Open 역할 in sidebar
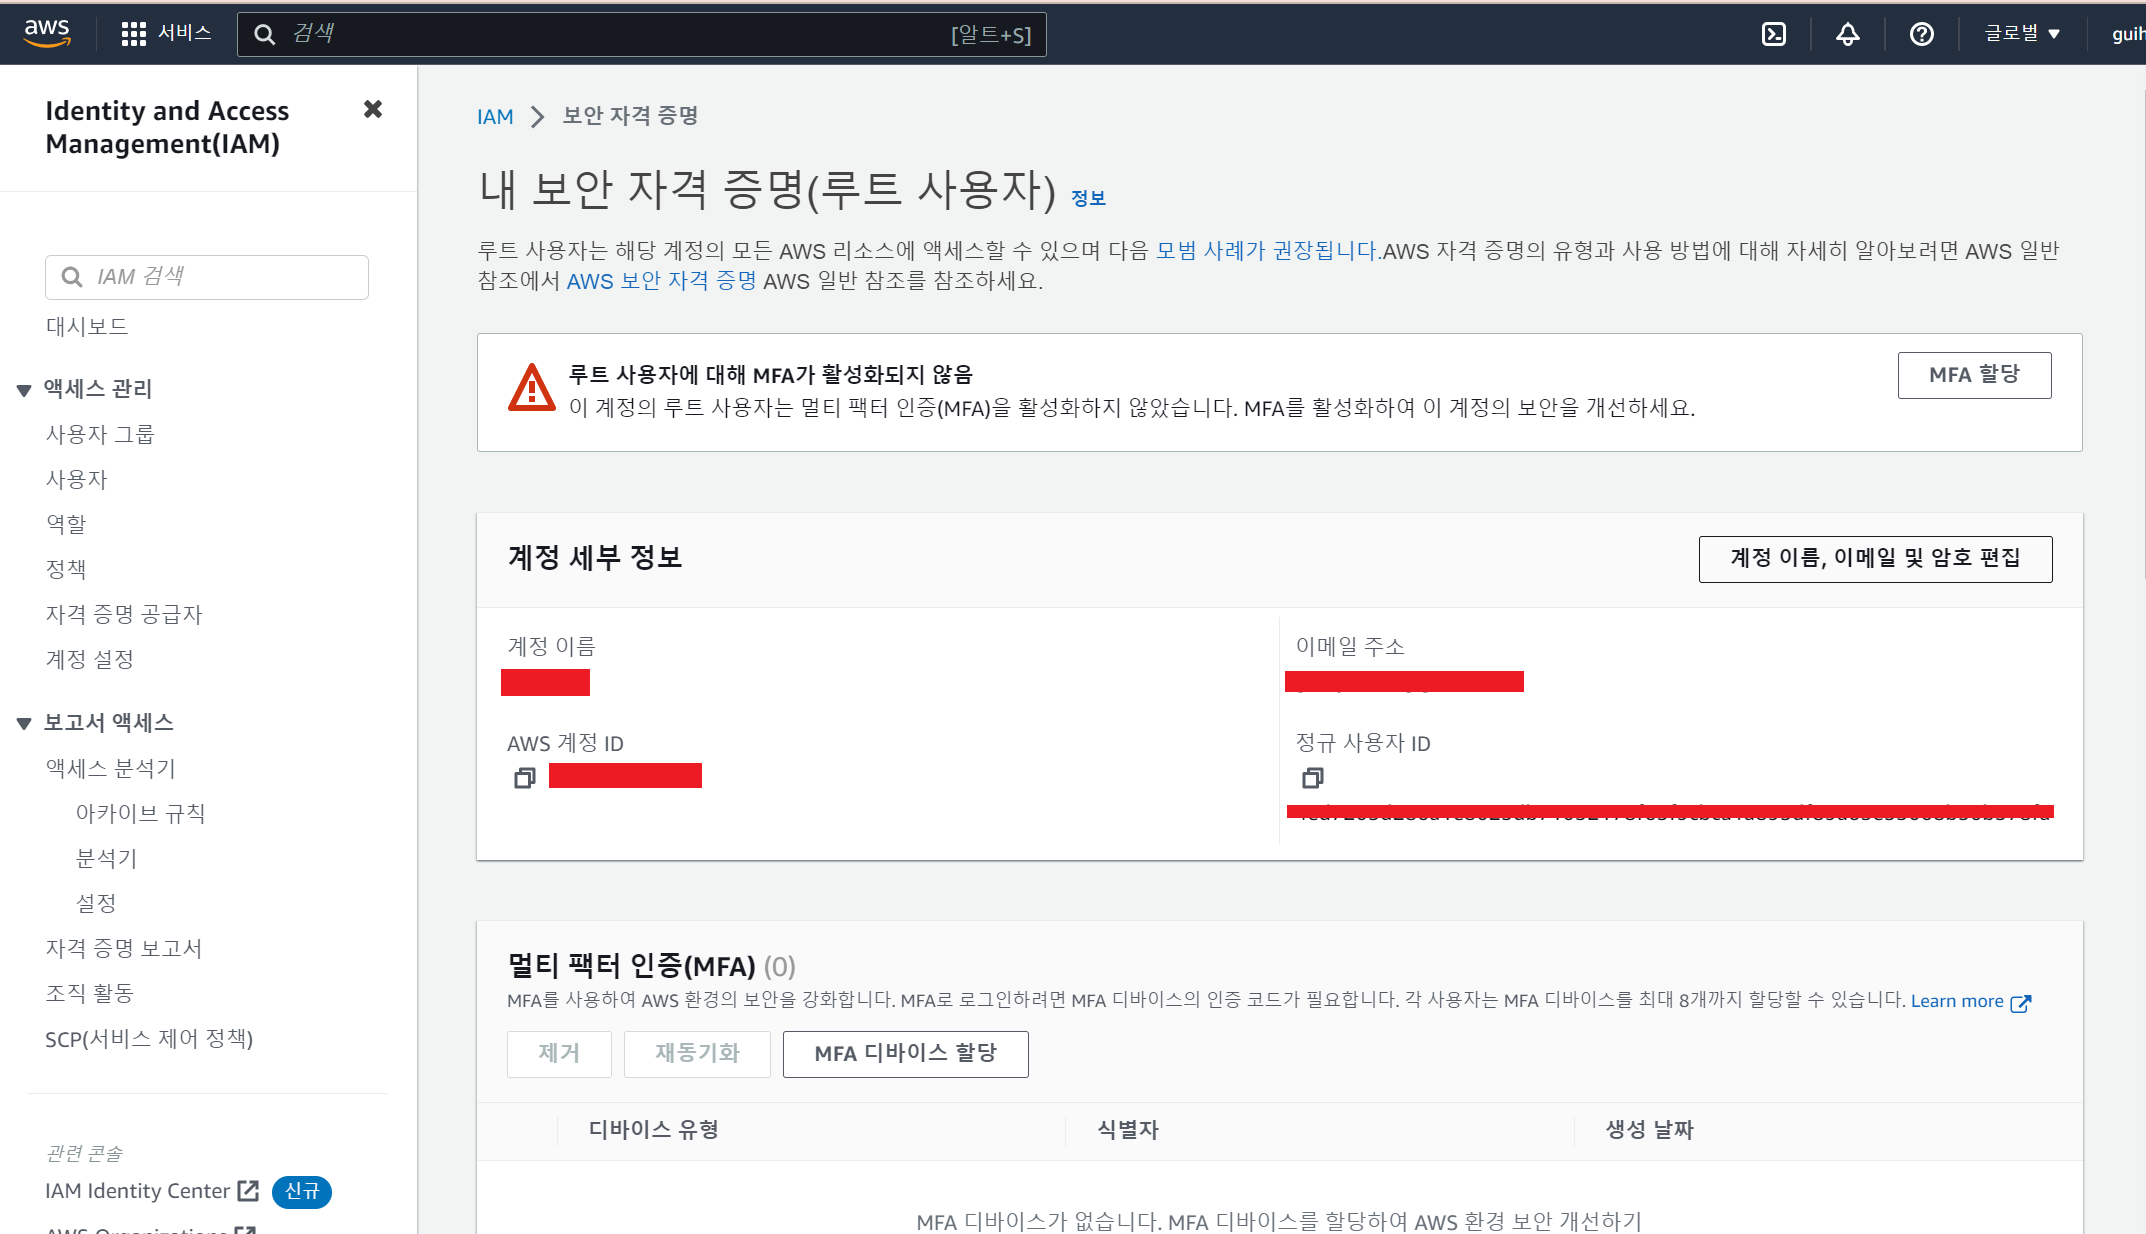This screenshot has width=2146, height=1234. click(x=66, y=524)
